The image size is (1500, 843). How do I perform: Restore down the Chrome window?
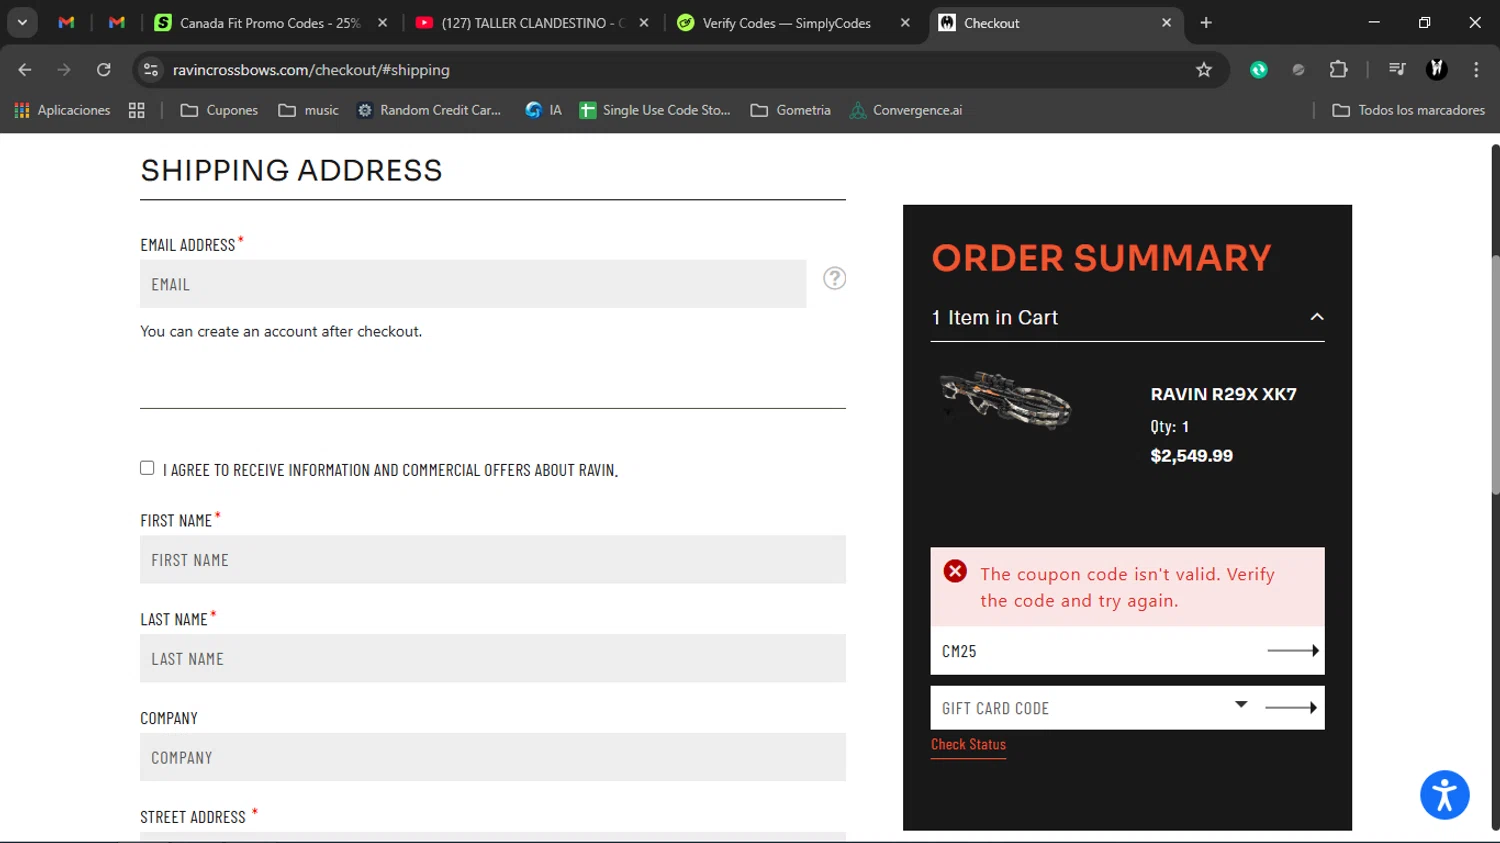(x=1424, y=22)
